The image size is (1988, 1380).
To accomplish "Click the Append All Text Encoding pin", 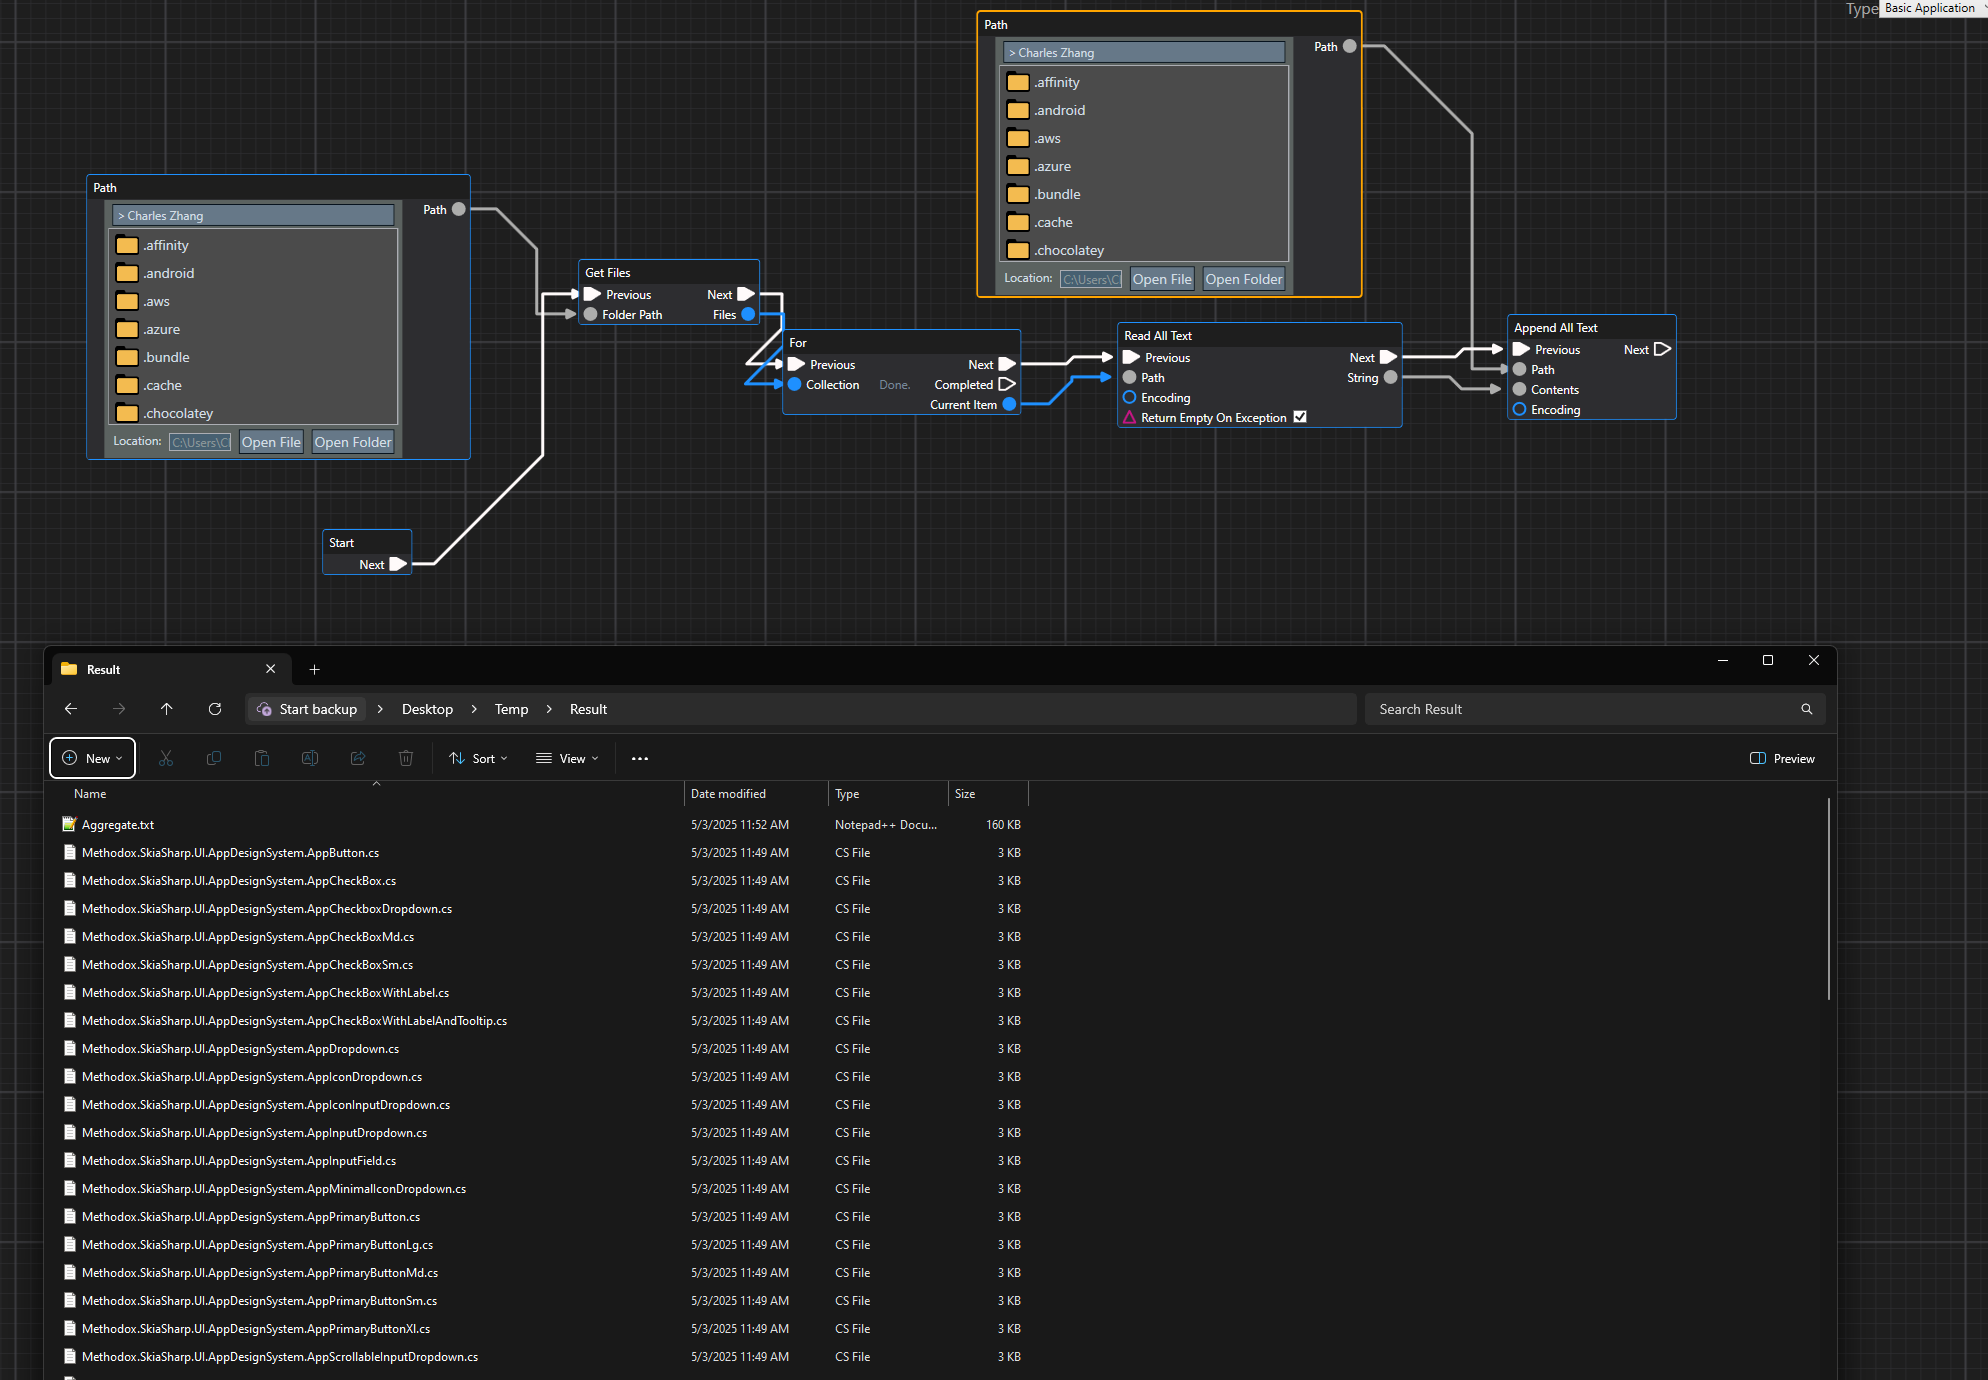I will point(1520,409).
